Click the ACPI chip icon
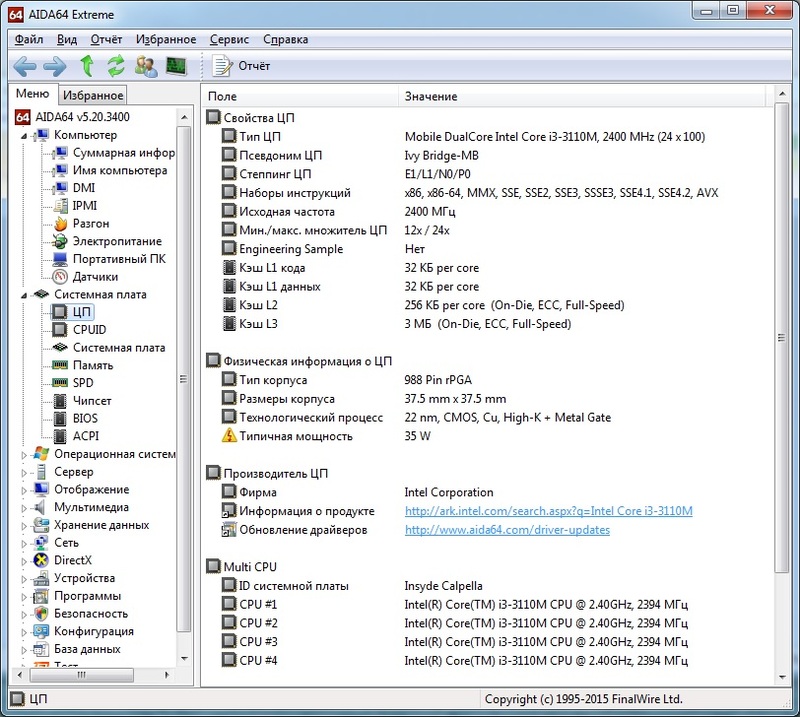Image resolution: width=800 pixels, height=717 pixels. pyautogui.click(x=60, y=436)
